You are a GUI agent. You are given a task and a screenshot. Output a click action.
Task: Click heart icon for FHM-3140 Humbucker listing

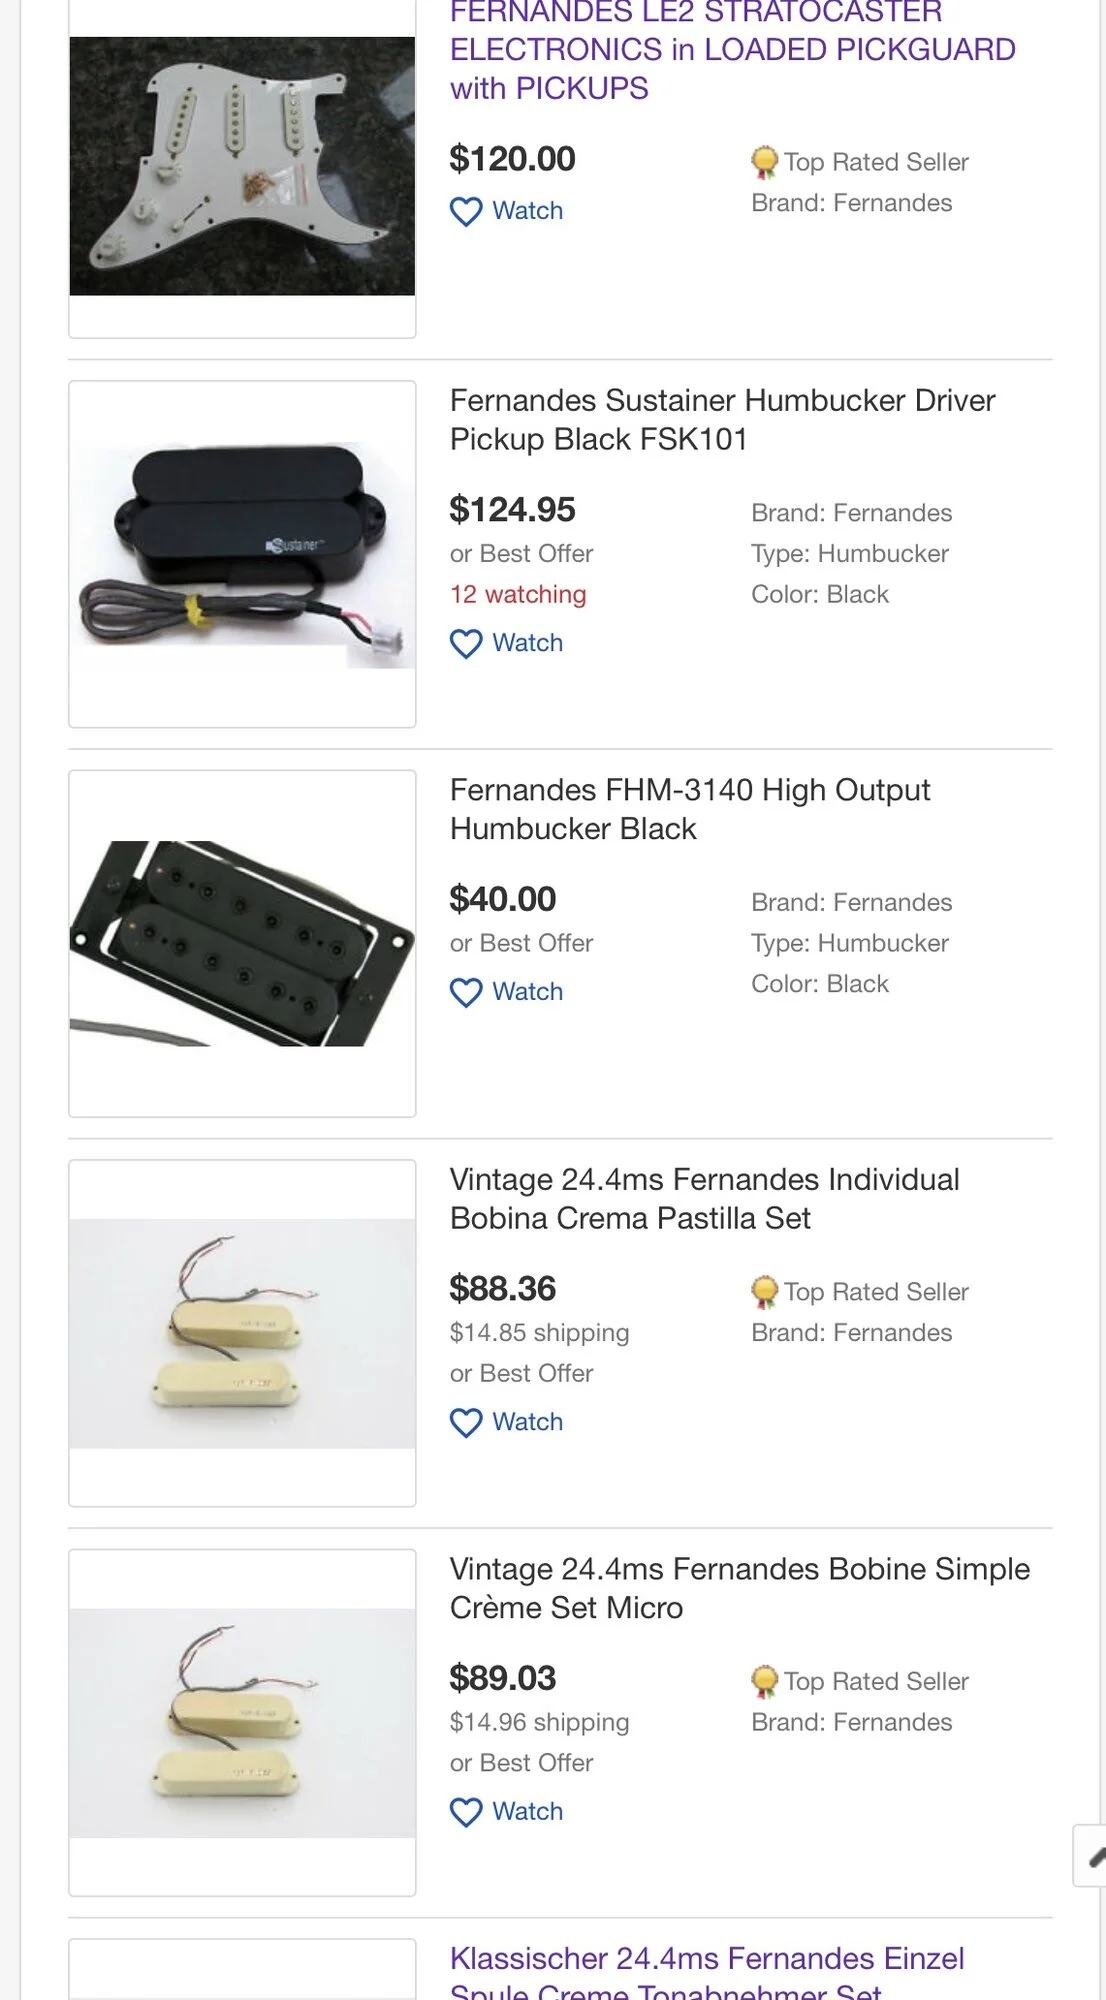(466, 993)
